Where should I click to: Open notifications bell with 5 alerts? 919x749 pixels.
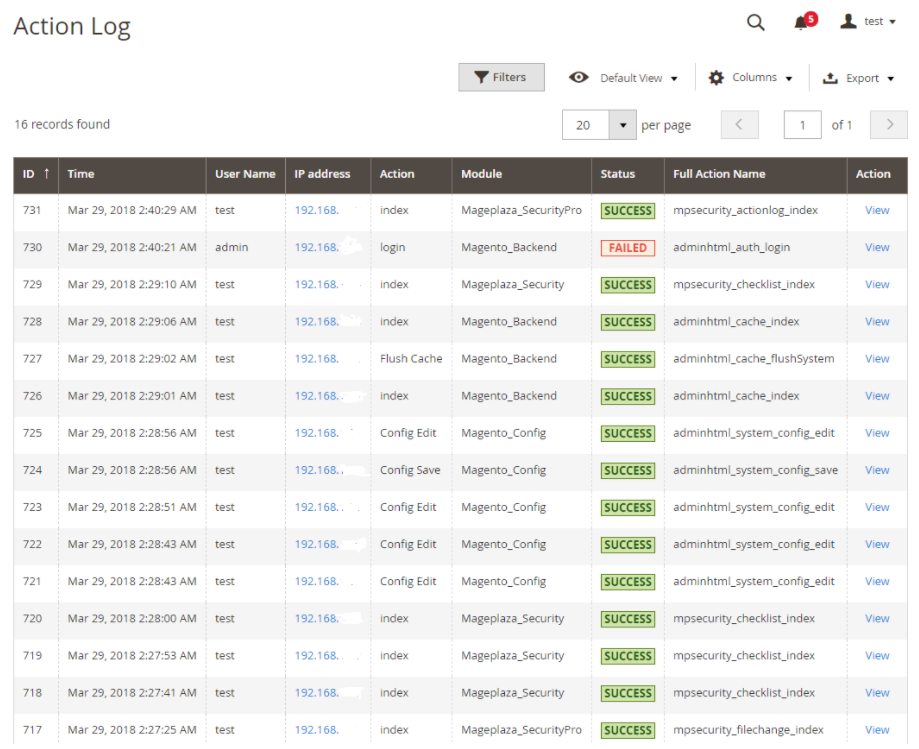pos(805,22)
